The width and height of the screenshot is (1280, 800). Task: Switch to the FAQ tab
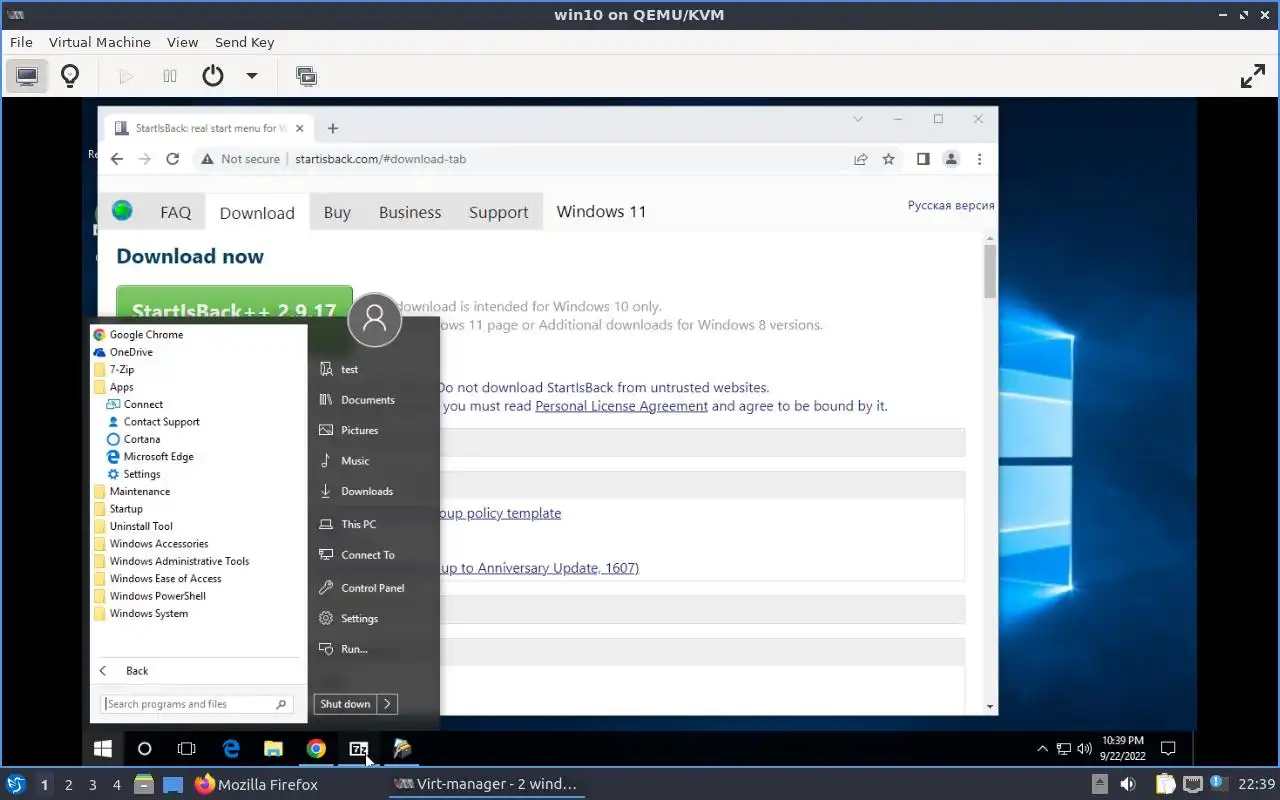175,212
